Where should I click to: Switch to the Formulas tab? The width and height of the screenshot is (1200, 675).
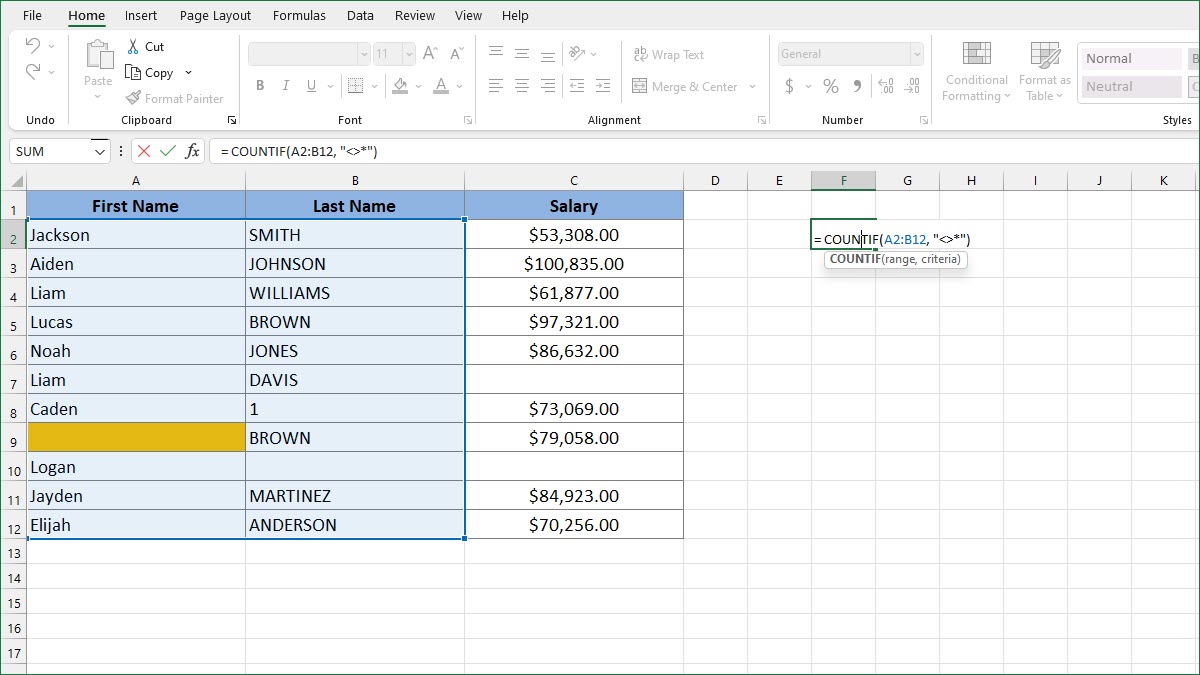tap(299, 15)
